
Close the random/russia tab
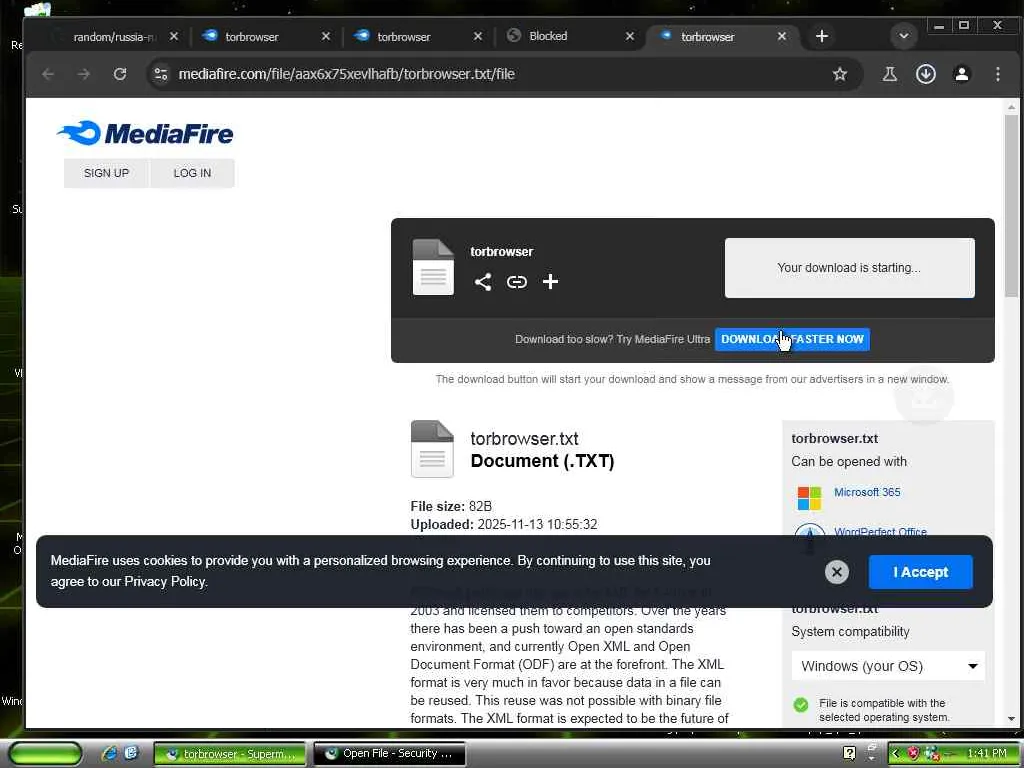coord(174,37)
